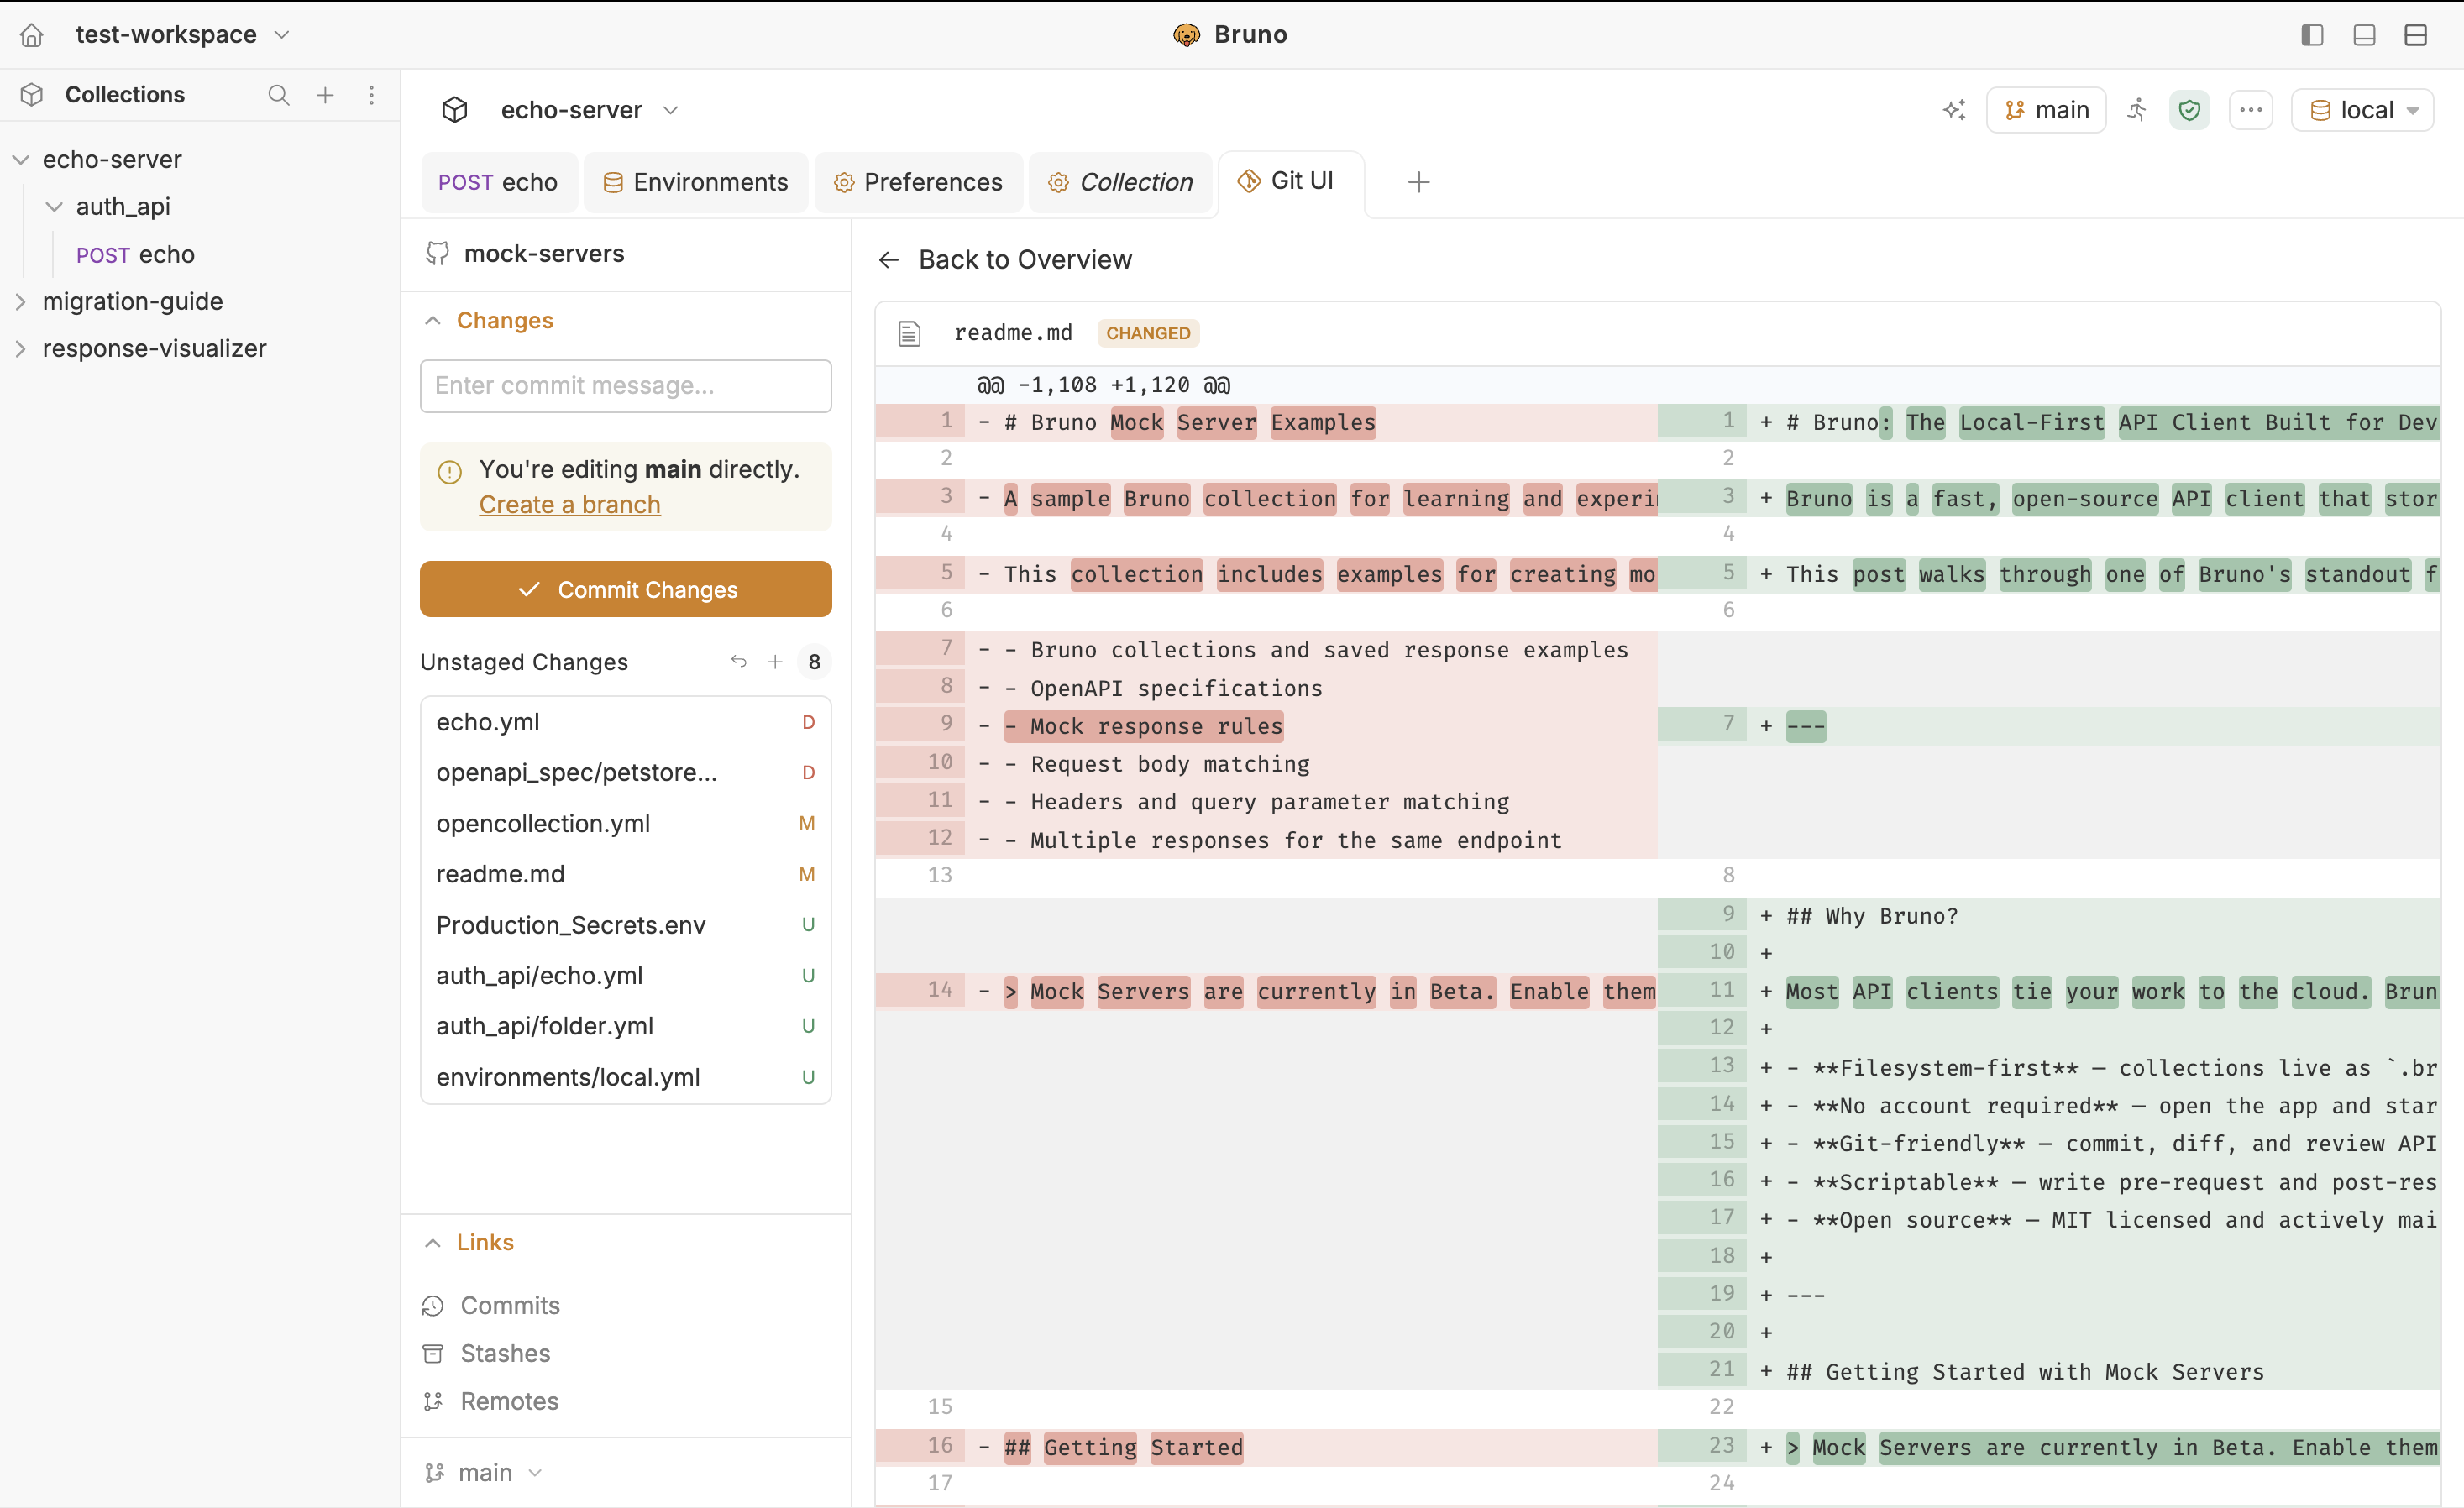Select echo.yml in unstaged changes
The width and height of the screenshot is (2464, 1508).
tap(626, 722)
